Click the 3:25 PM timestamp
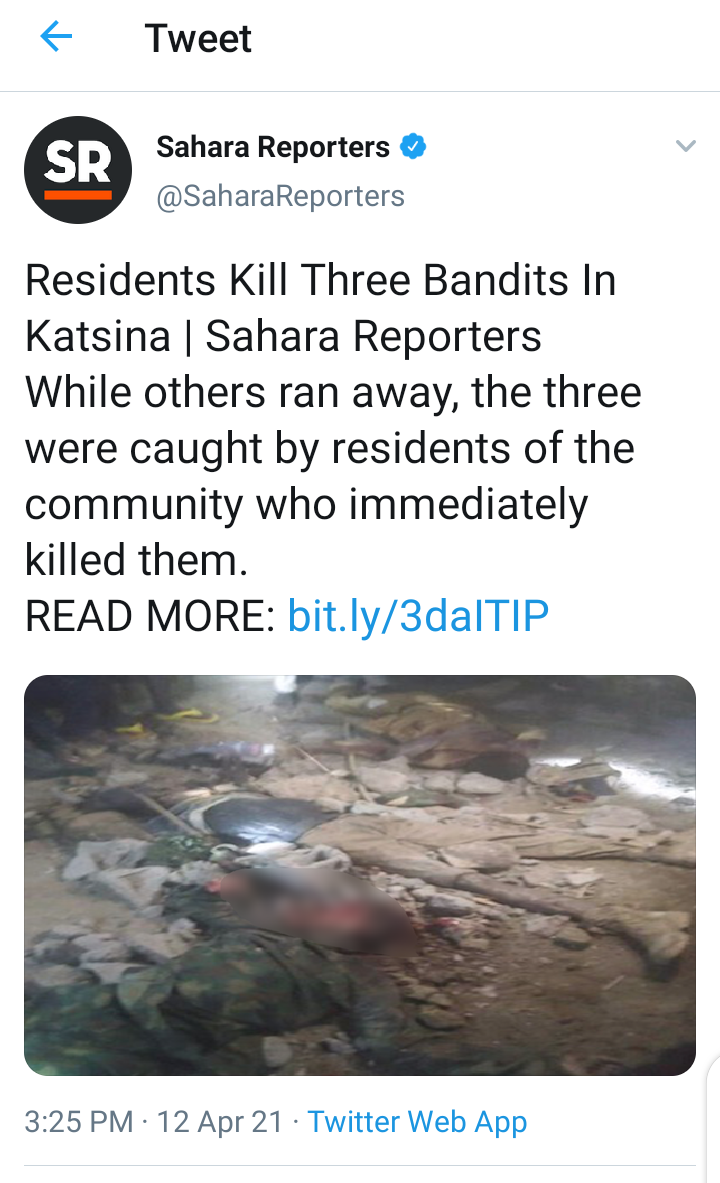 (x=78, y=1121)
